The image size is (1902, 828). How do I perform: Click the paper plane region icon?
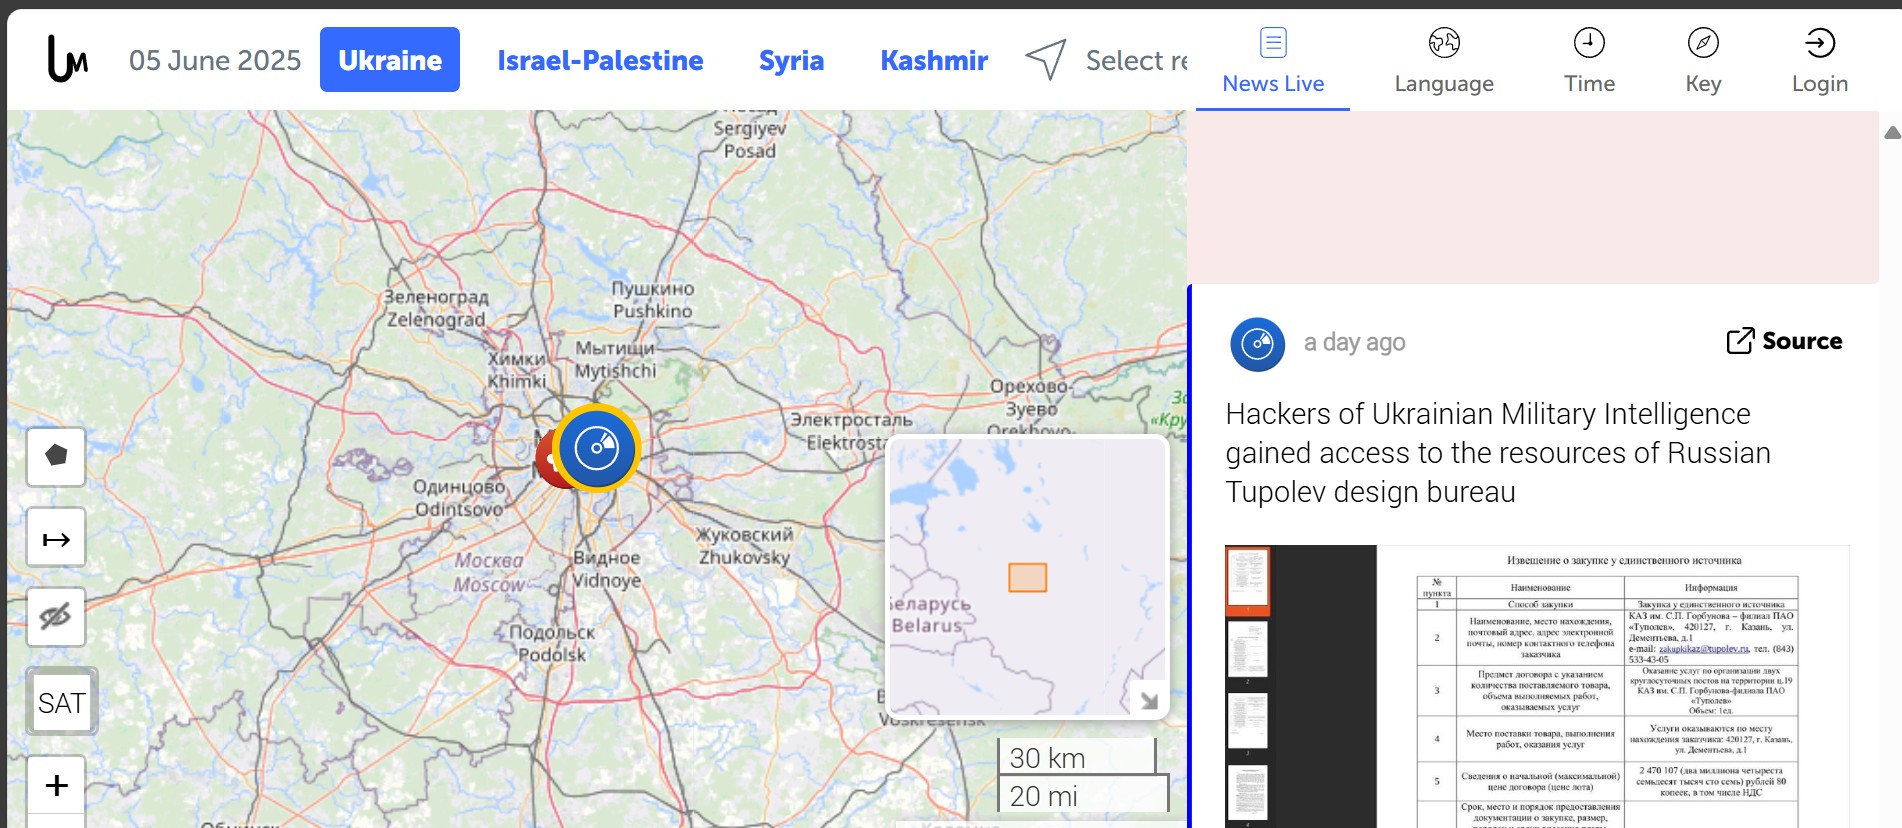tap(1046, 60)
